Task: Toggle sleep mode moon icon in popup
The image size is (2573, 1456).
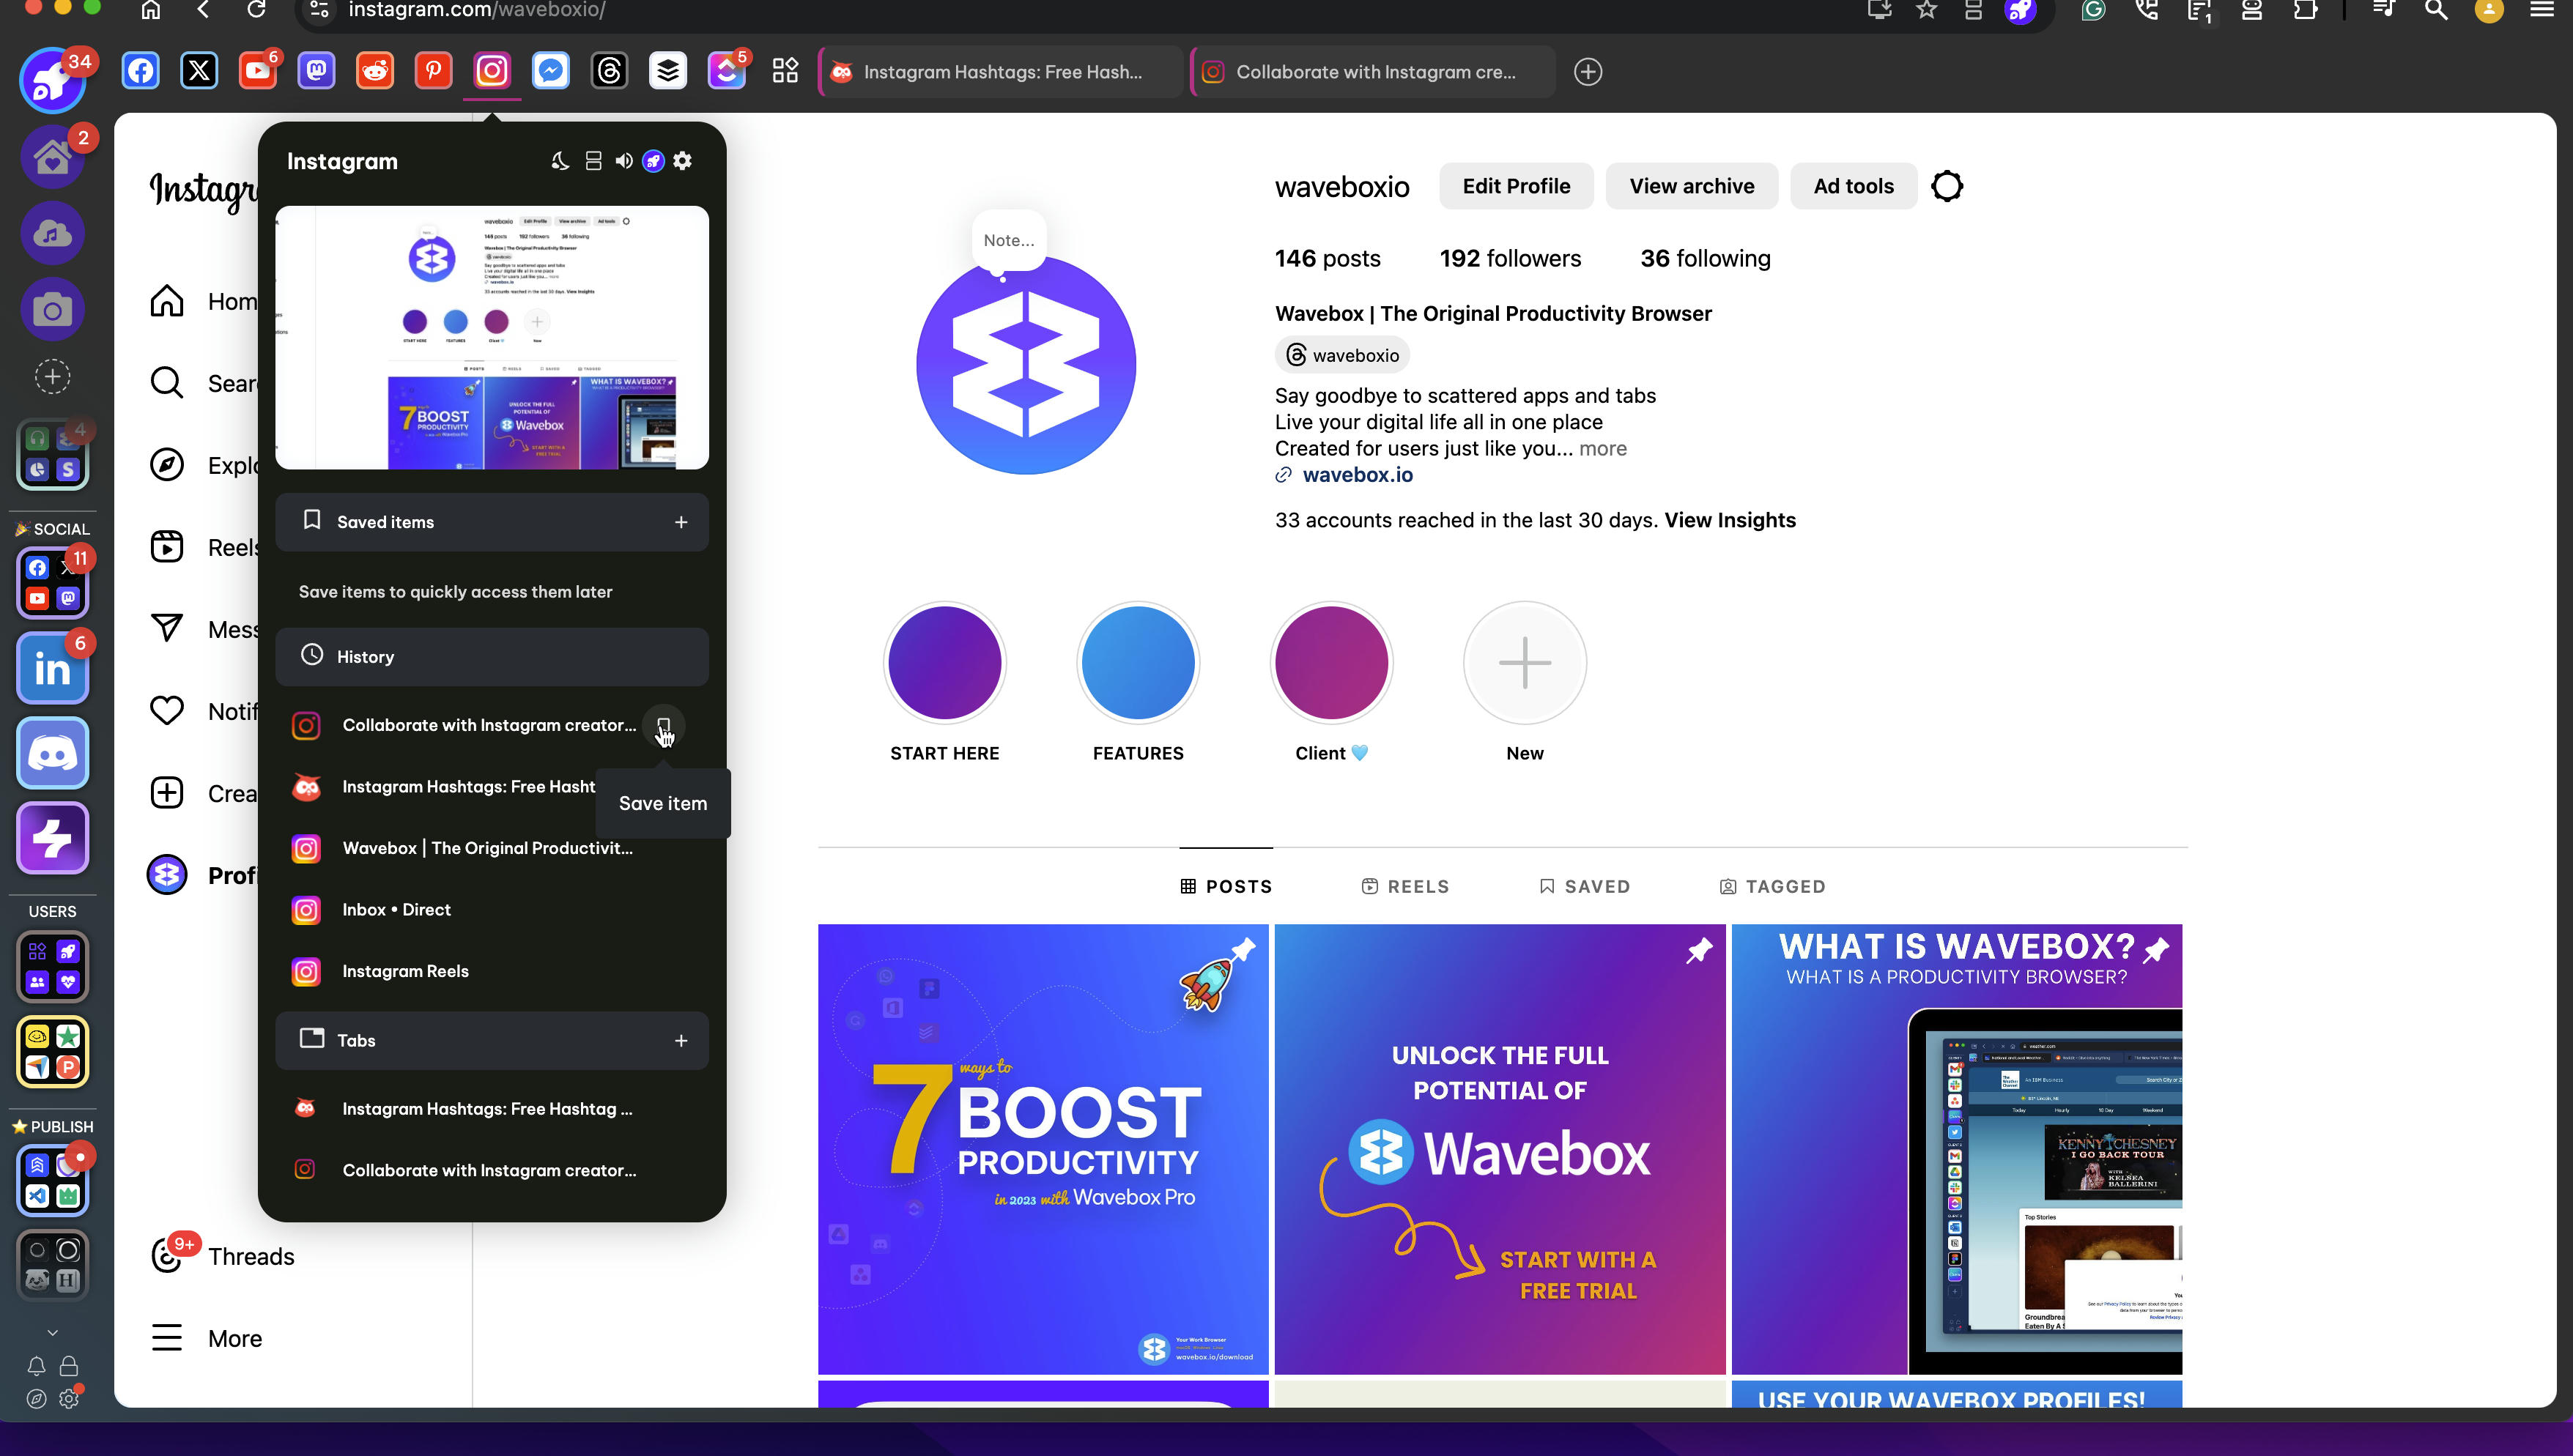Action: 560,161
